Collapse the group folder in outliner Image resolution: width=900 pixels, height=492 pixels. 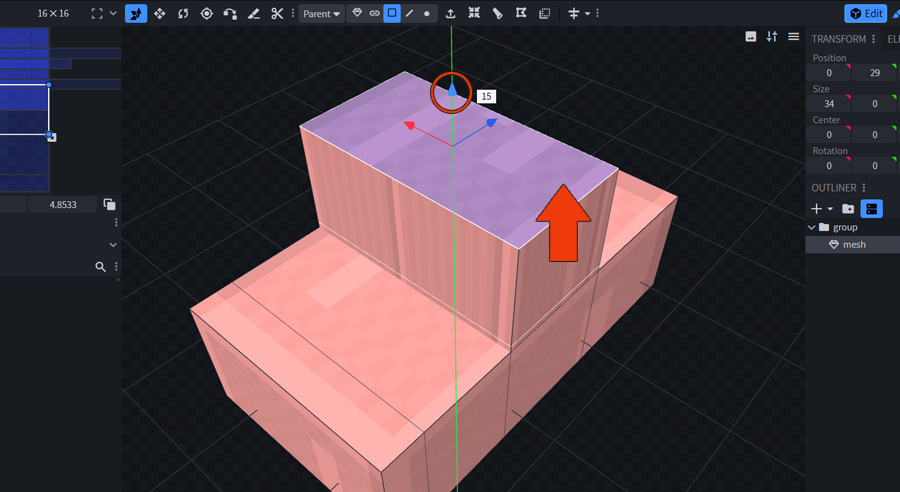tap(812, 227)
